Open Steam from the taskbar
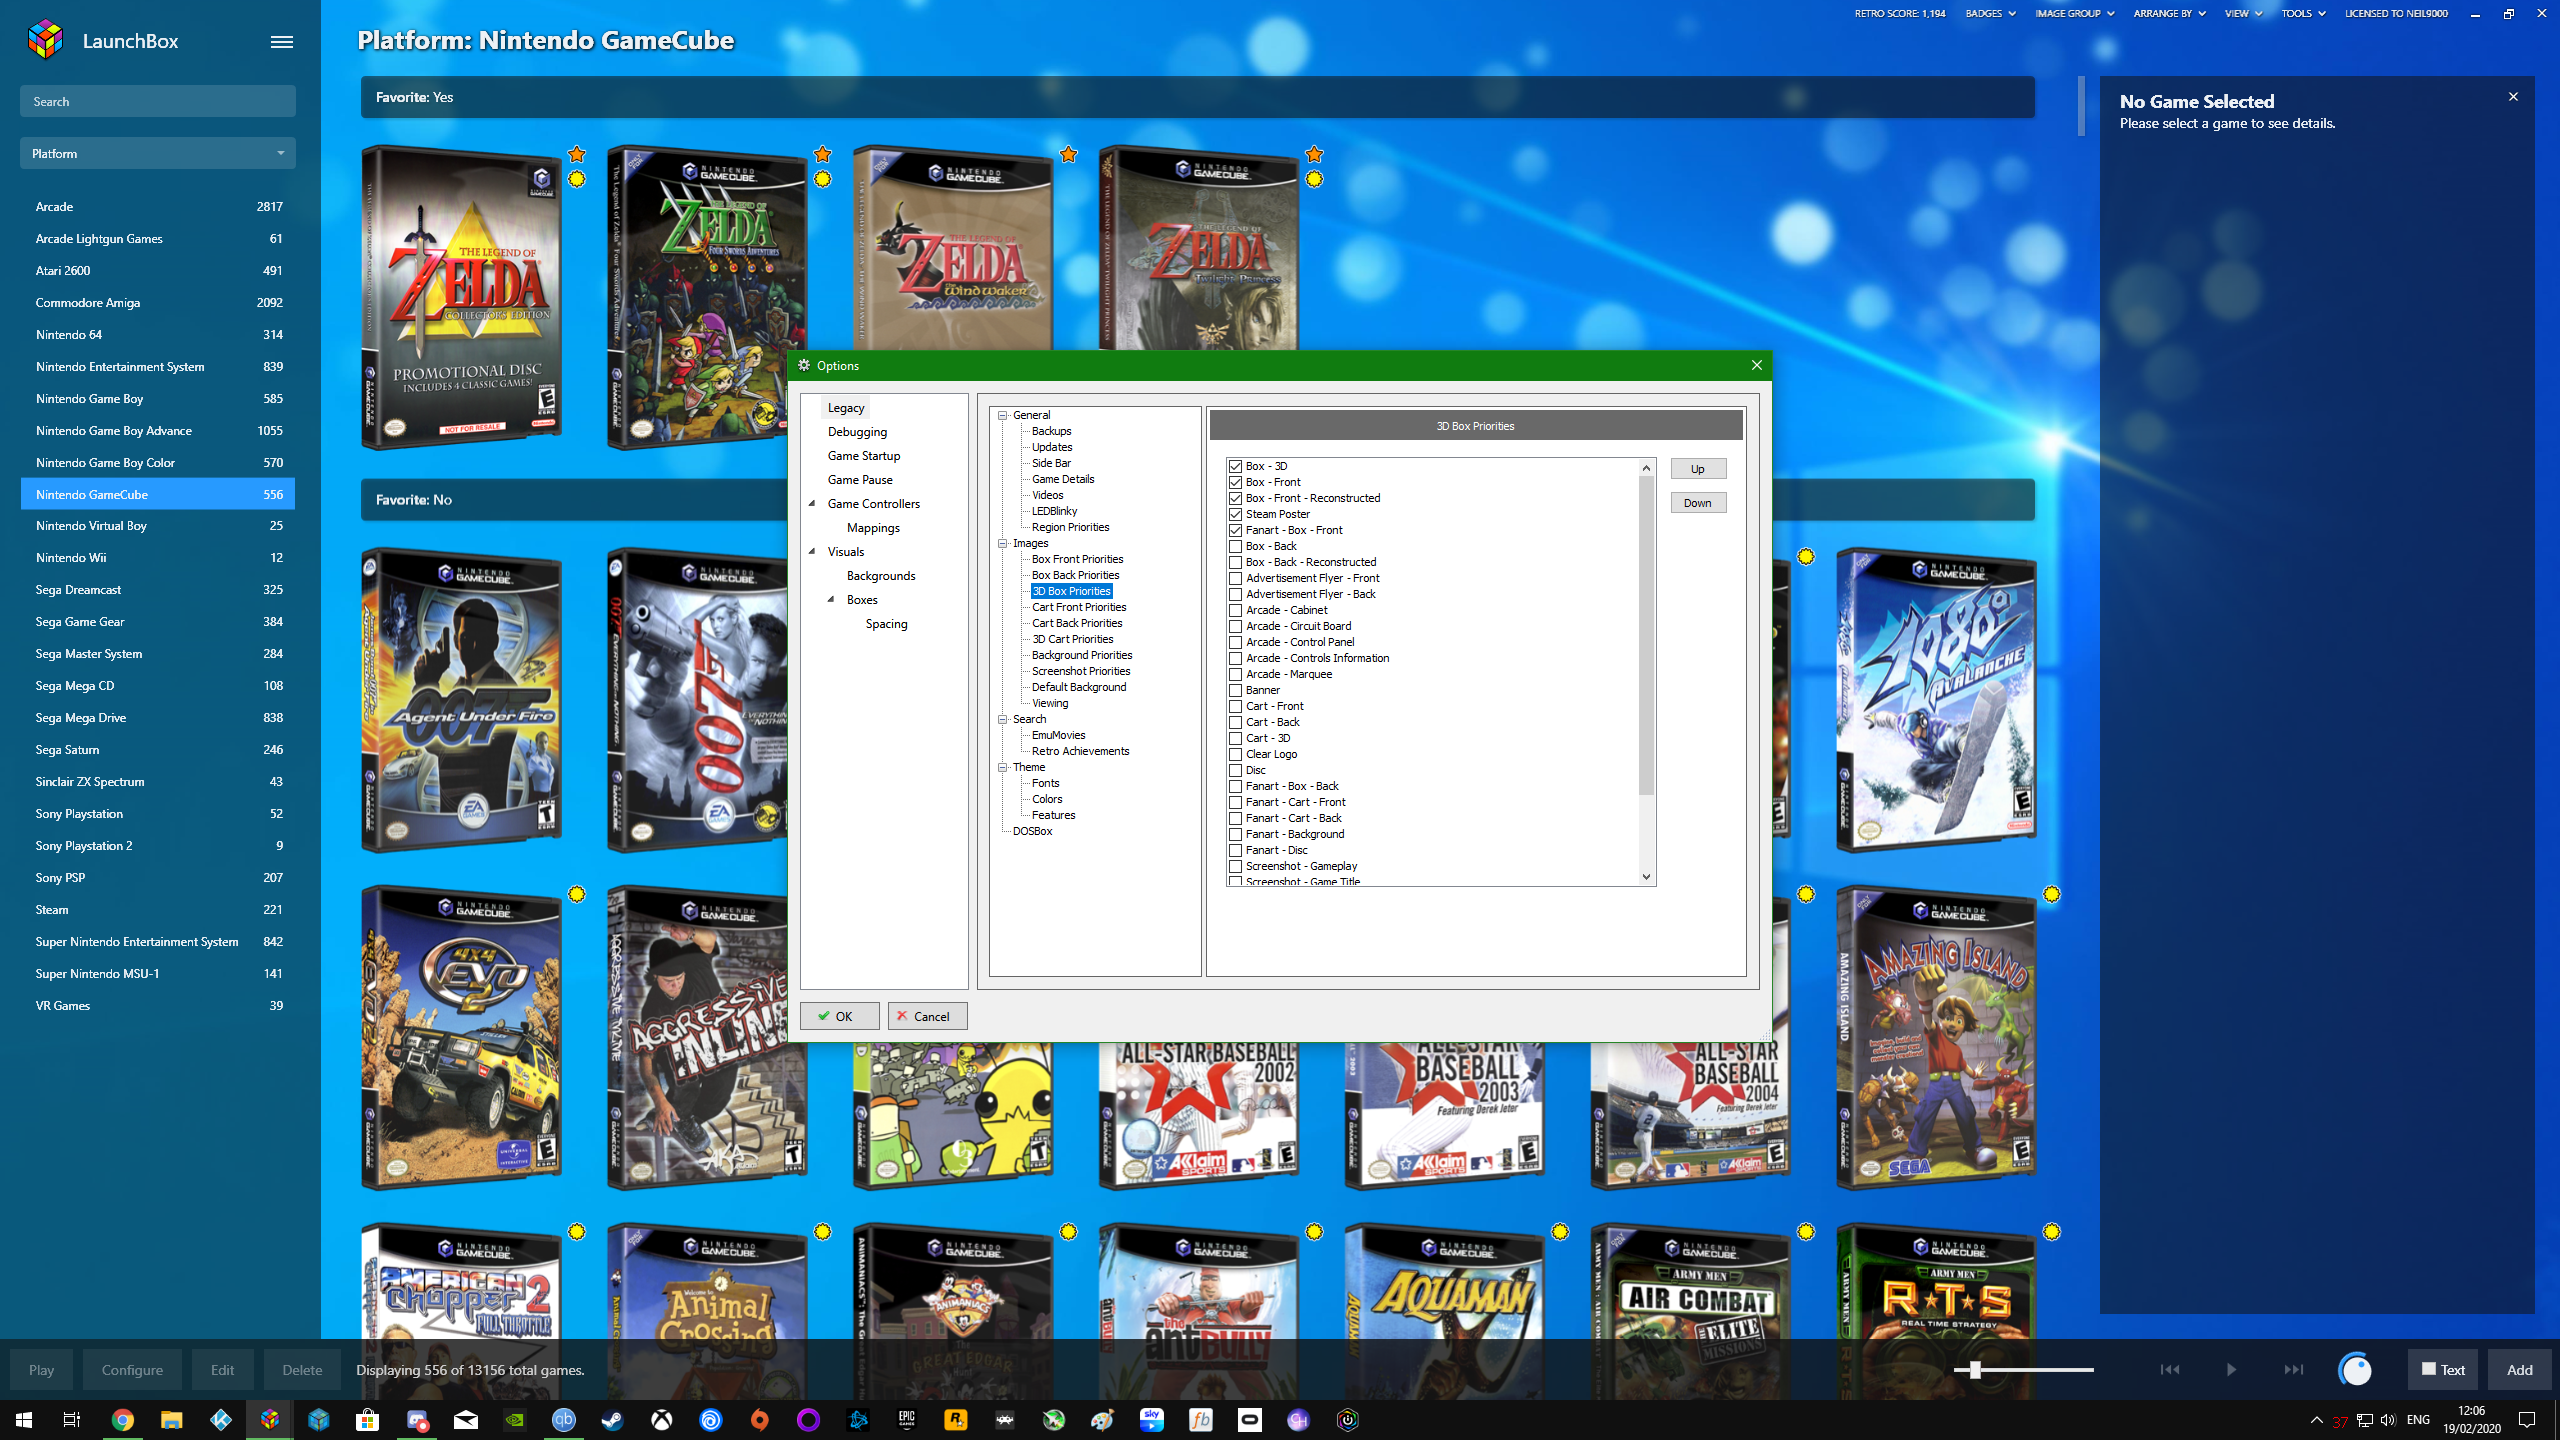Image resolution: width=2560 pixels, height=1440 pixels. click(613, 1420)
